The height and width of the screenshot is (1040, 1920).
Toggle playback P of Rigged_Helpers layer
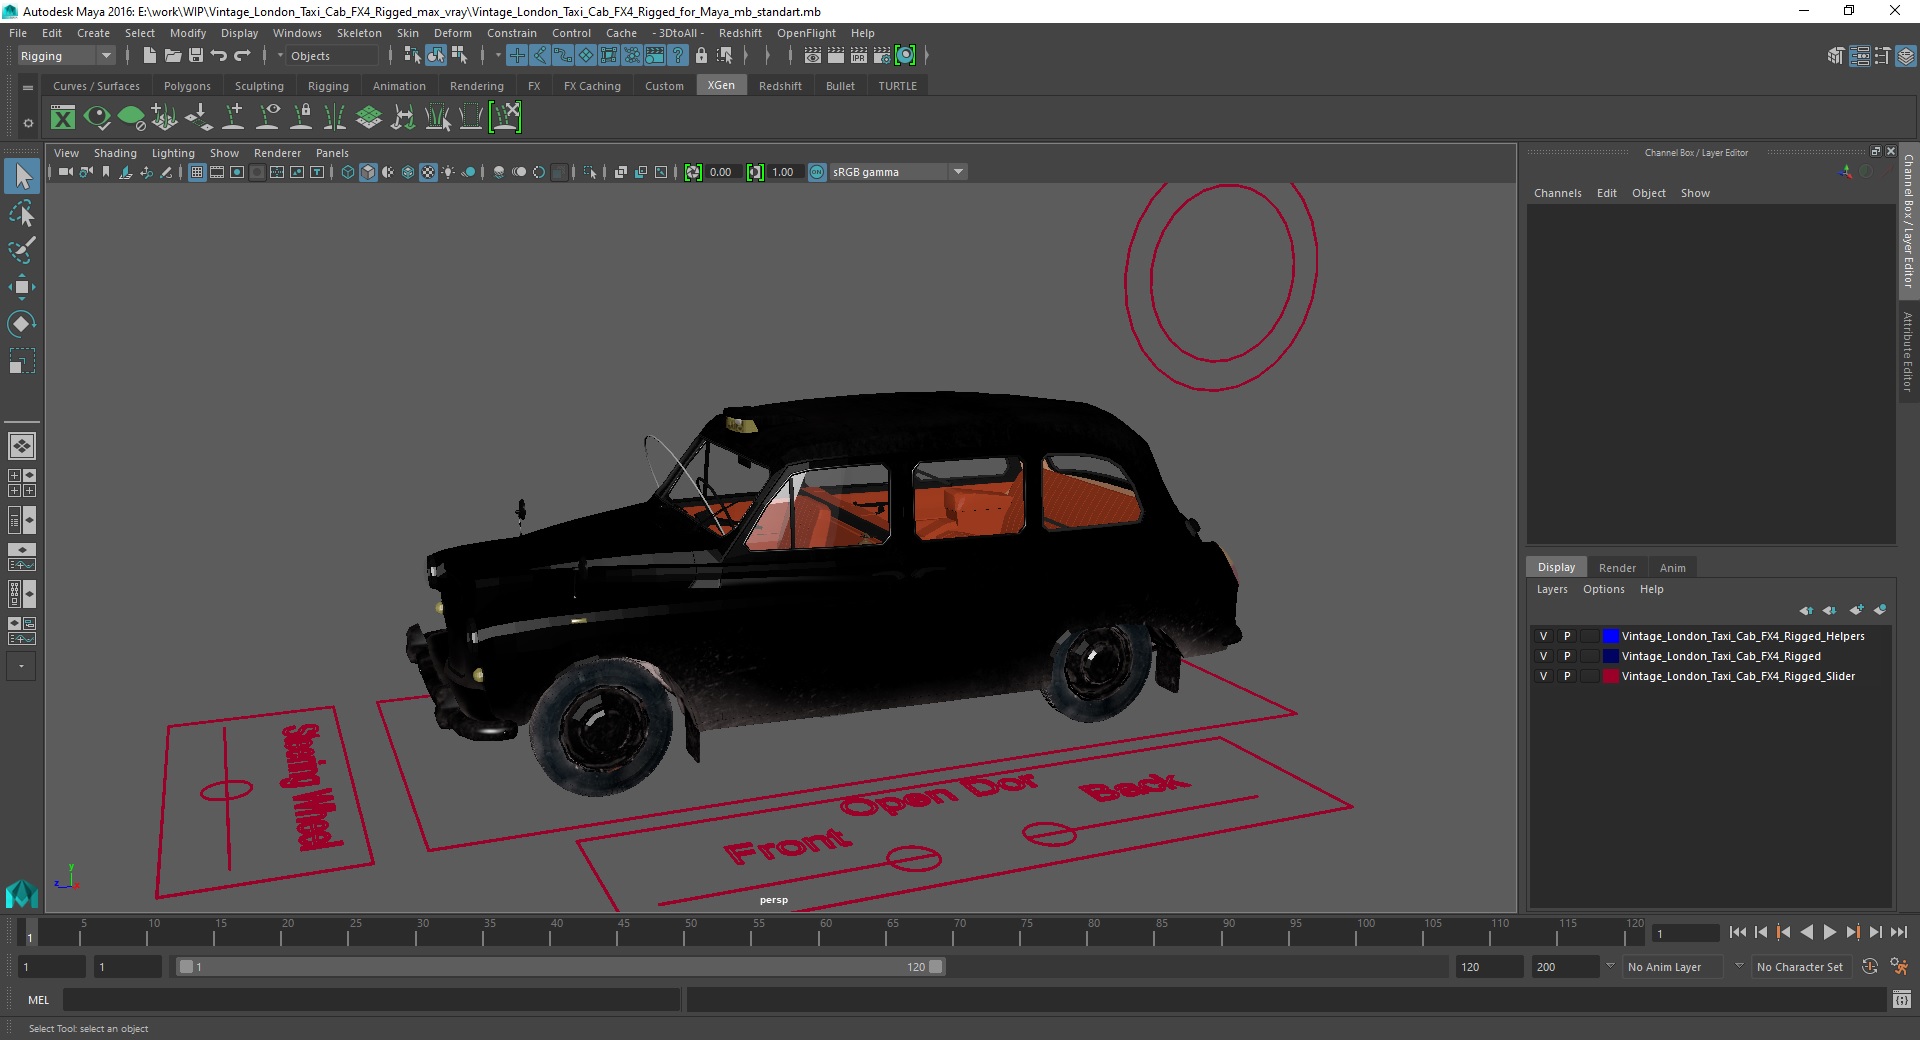point(1567,636)
